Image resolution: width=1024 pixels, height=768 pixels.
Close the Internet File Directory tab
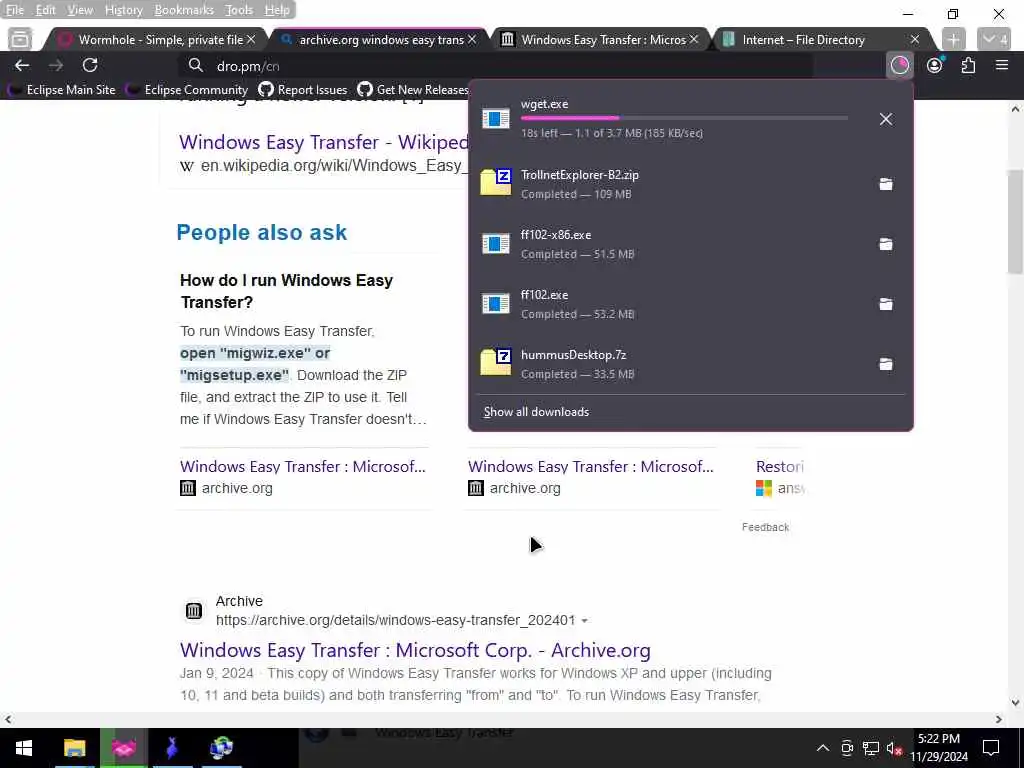915,40
